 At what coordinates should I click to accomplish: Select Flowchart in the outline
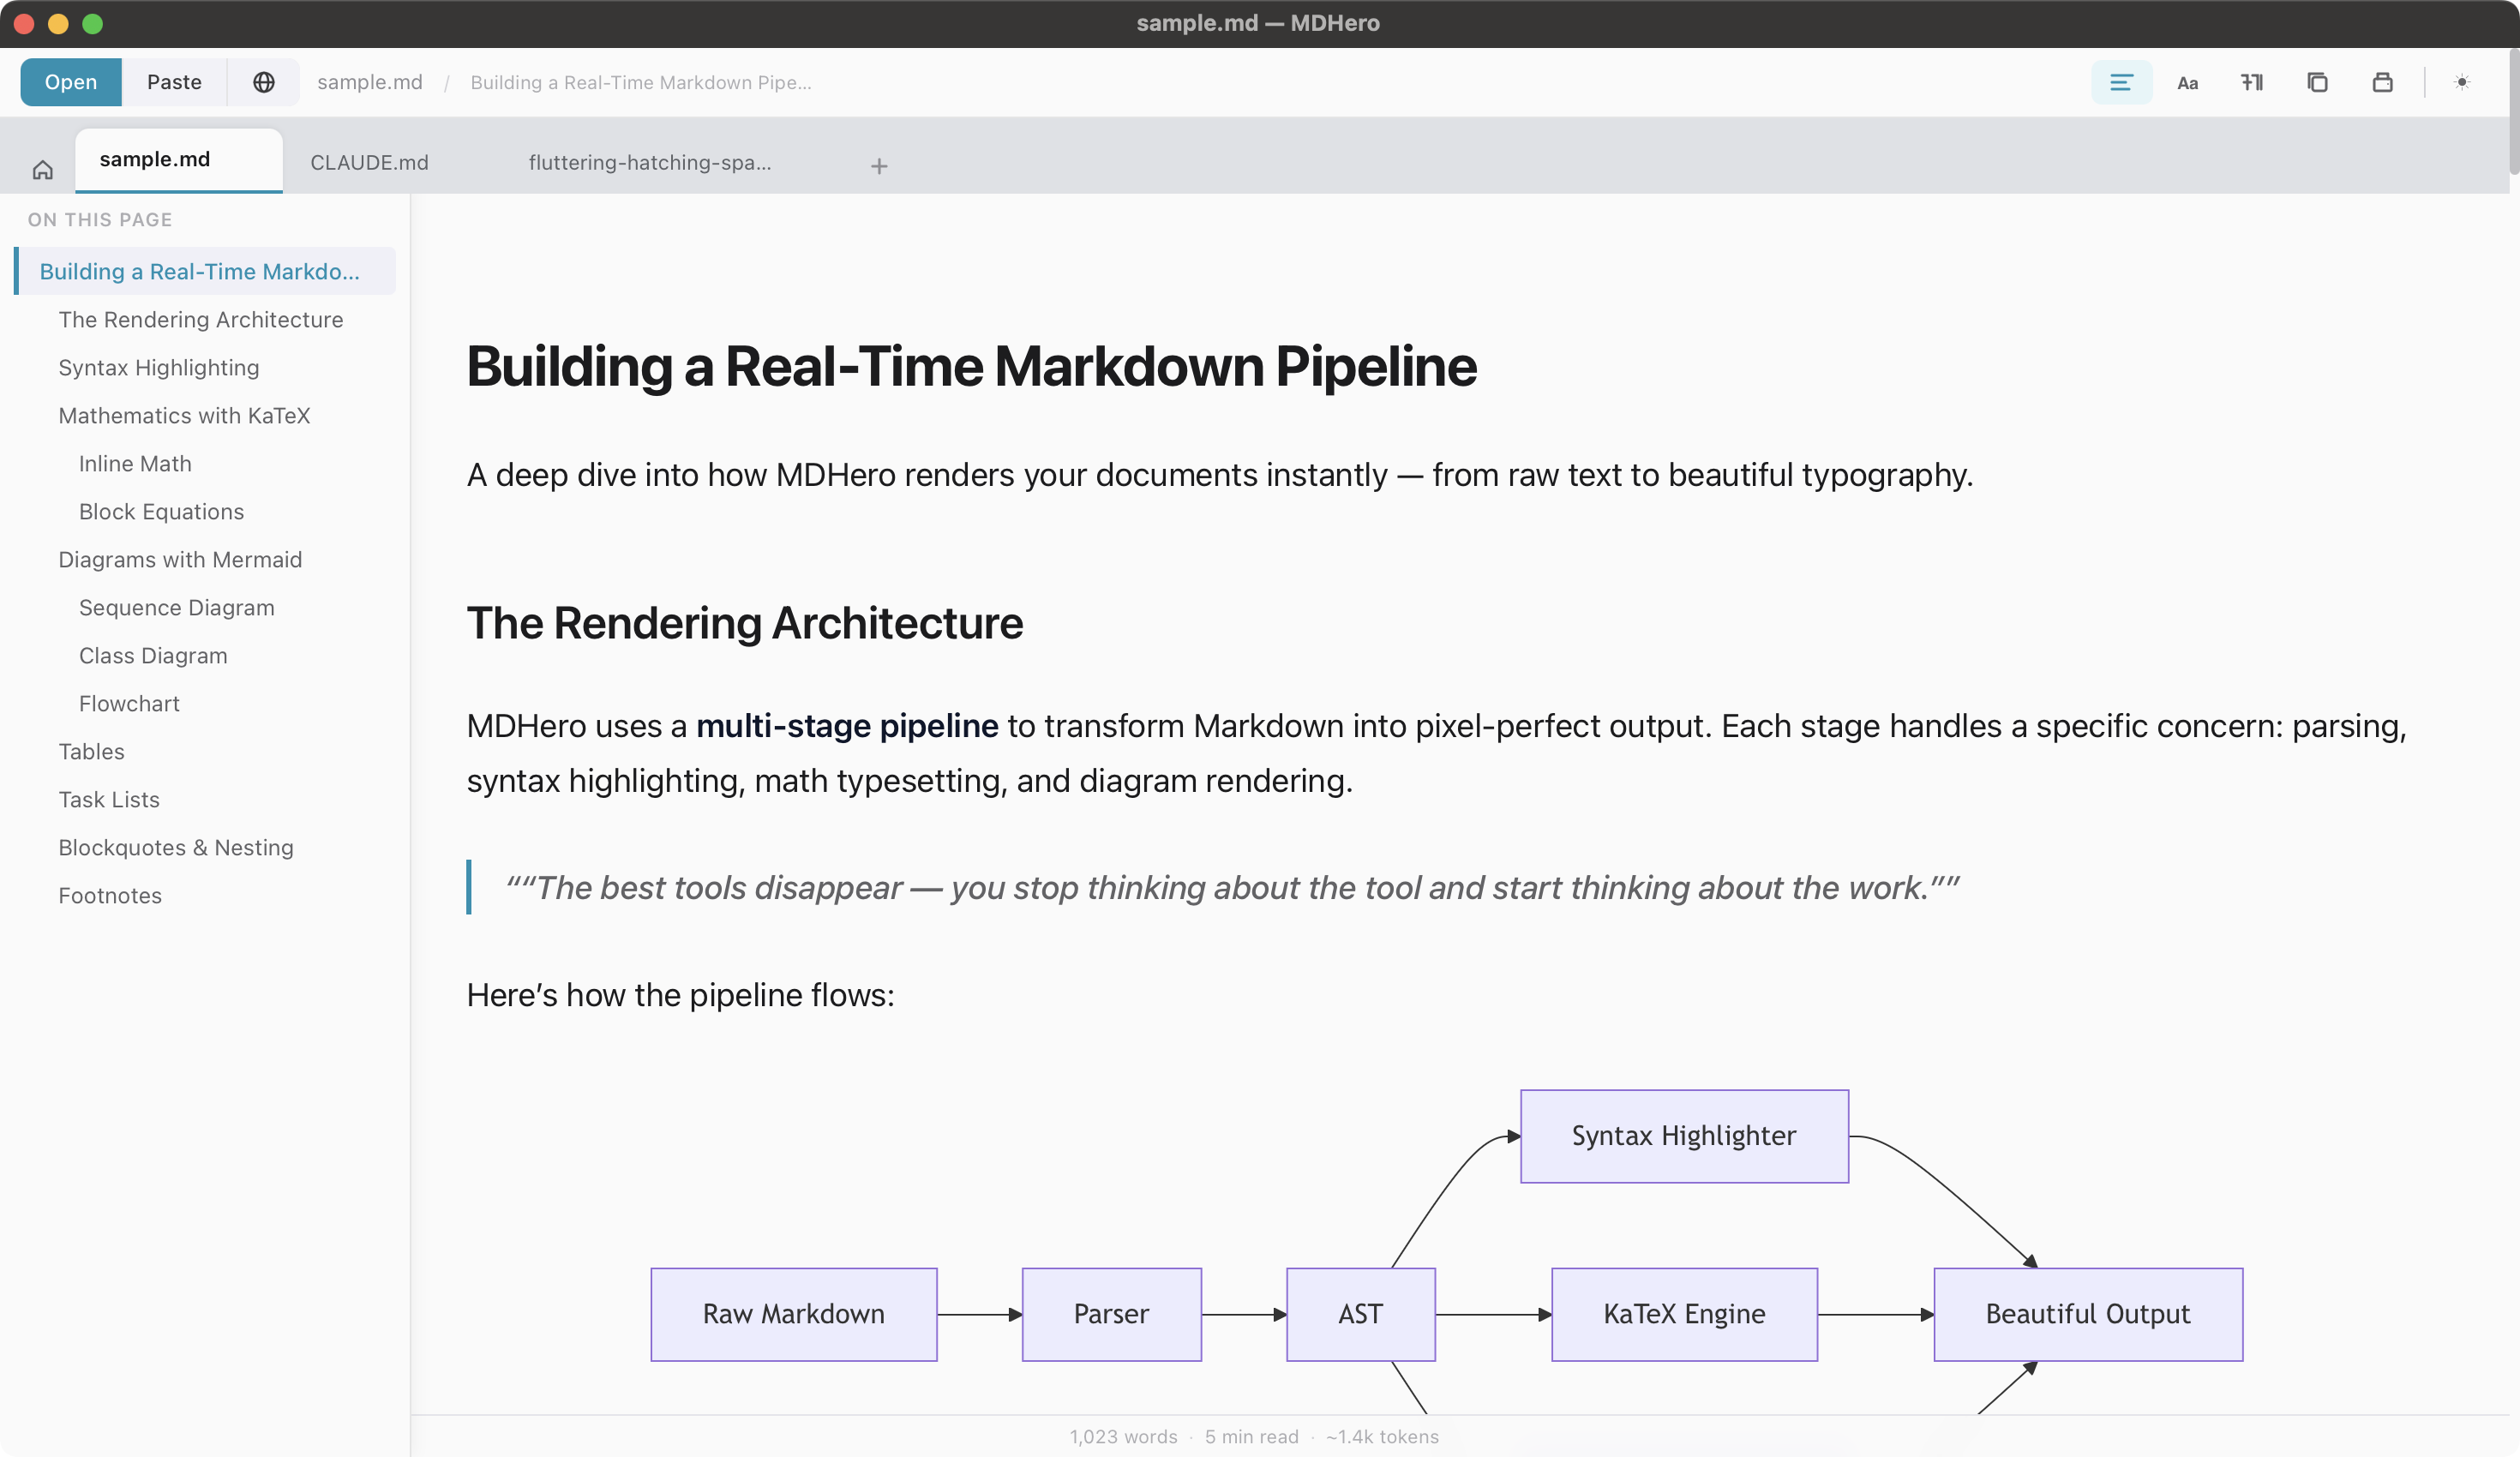[129, 703]
